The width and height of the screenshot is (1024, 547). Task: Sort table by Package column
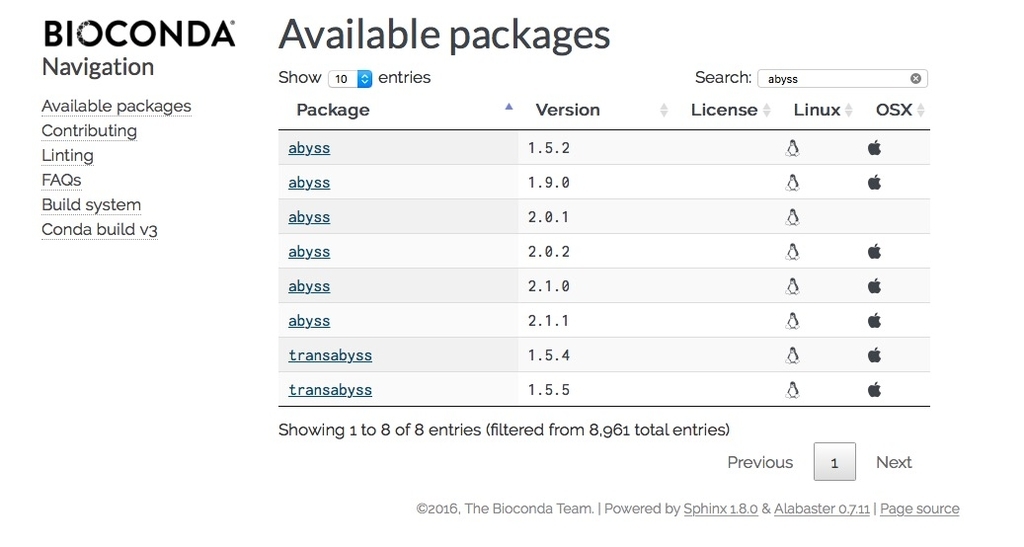[333, 110]
